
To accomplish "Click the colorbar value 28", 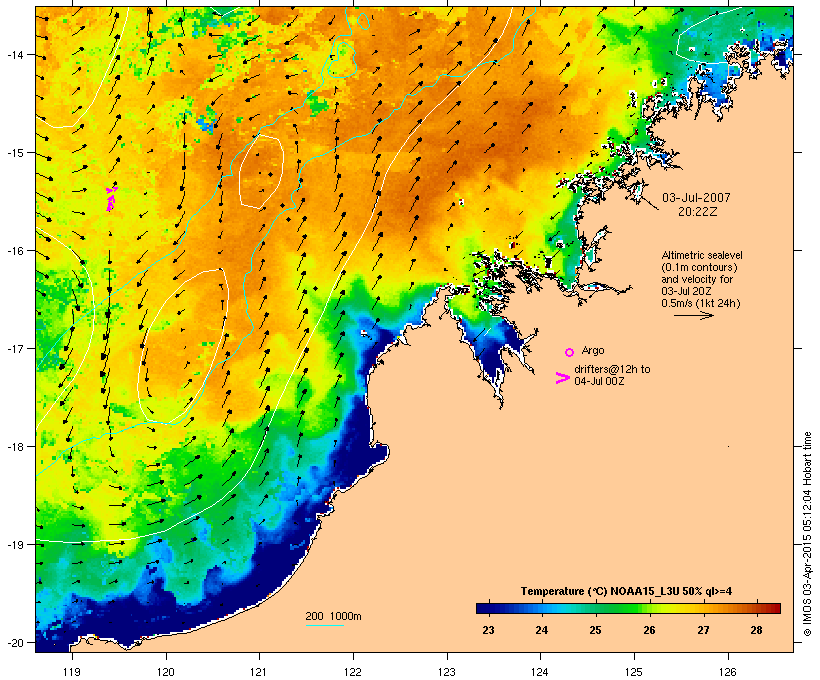I will (756, 630).
